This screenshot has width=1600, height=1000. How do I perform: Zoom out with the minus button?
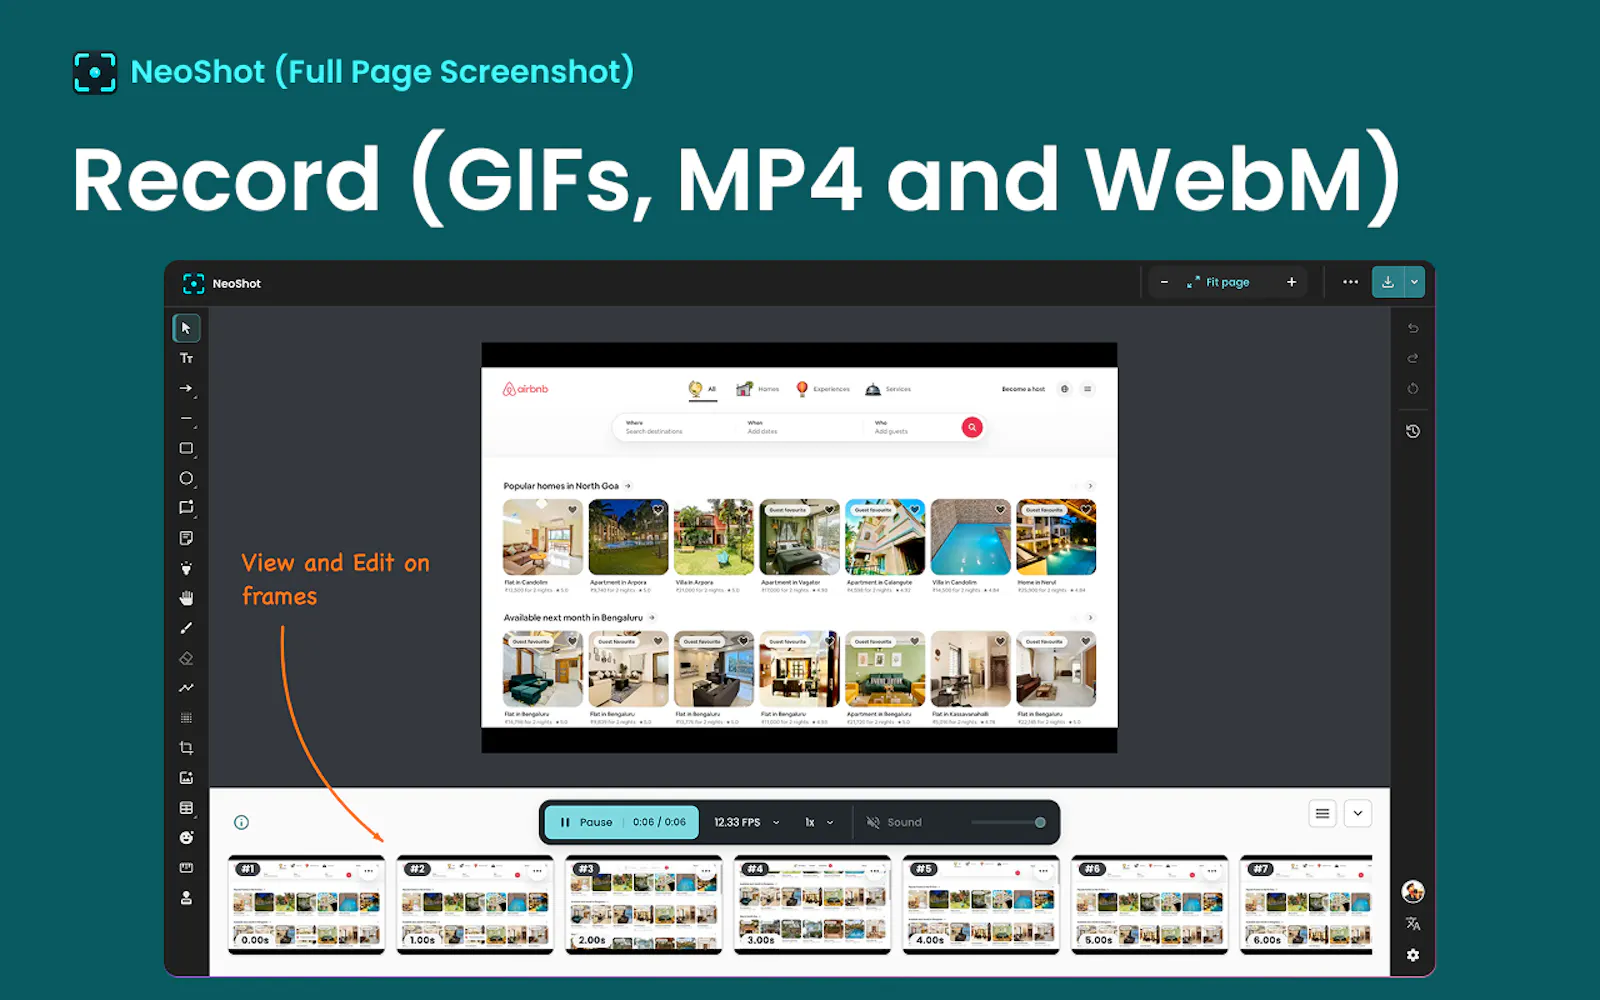pyautogui.click(x=1164, y=282)
